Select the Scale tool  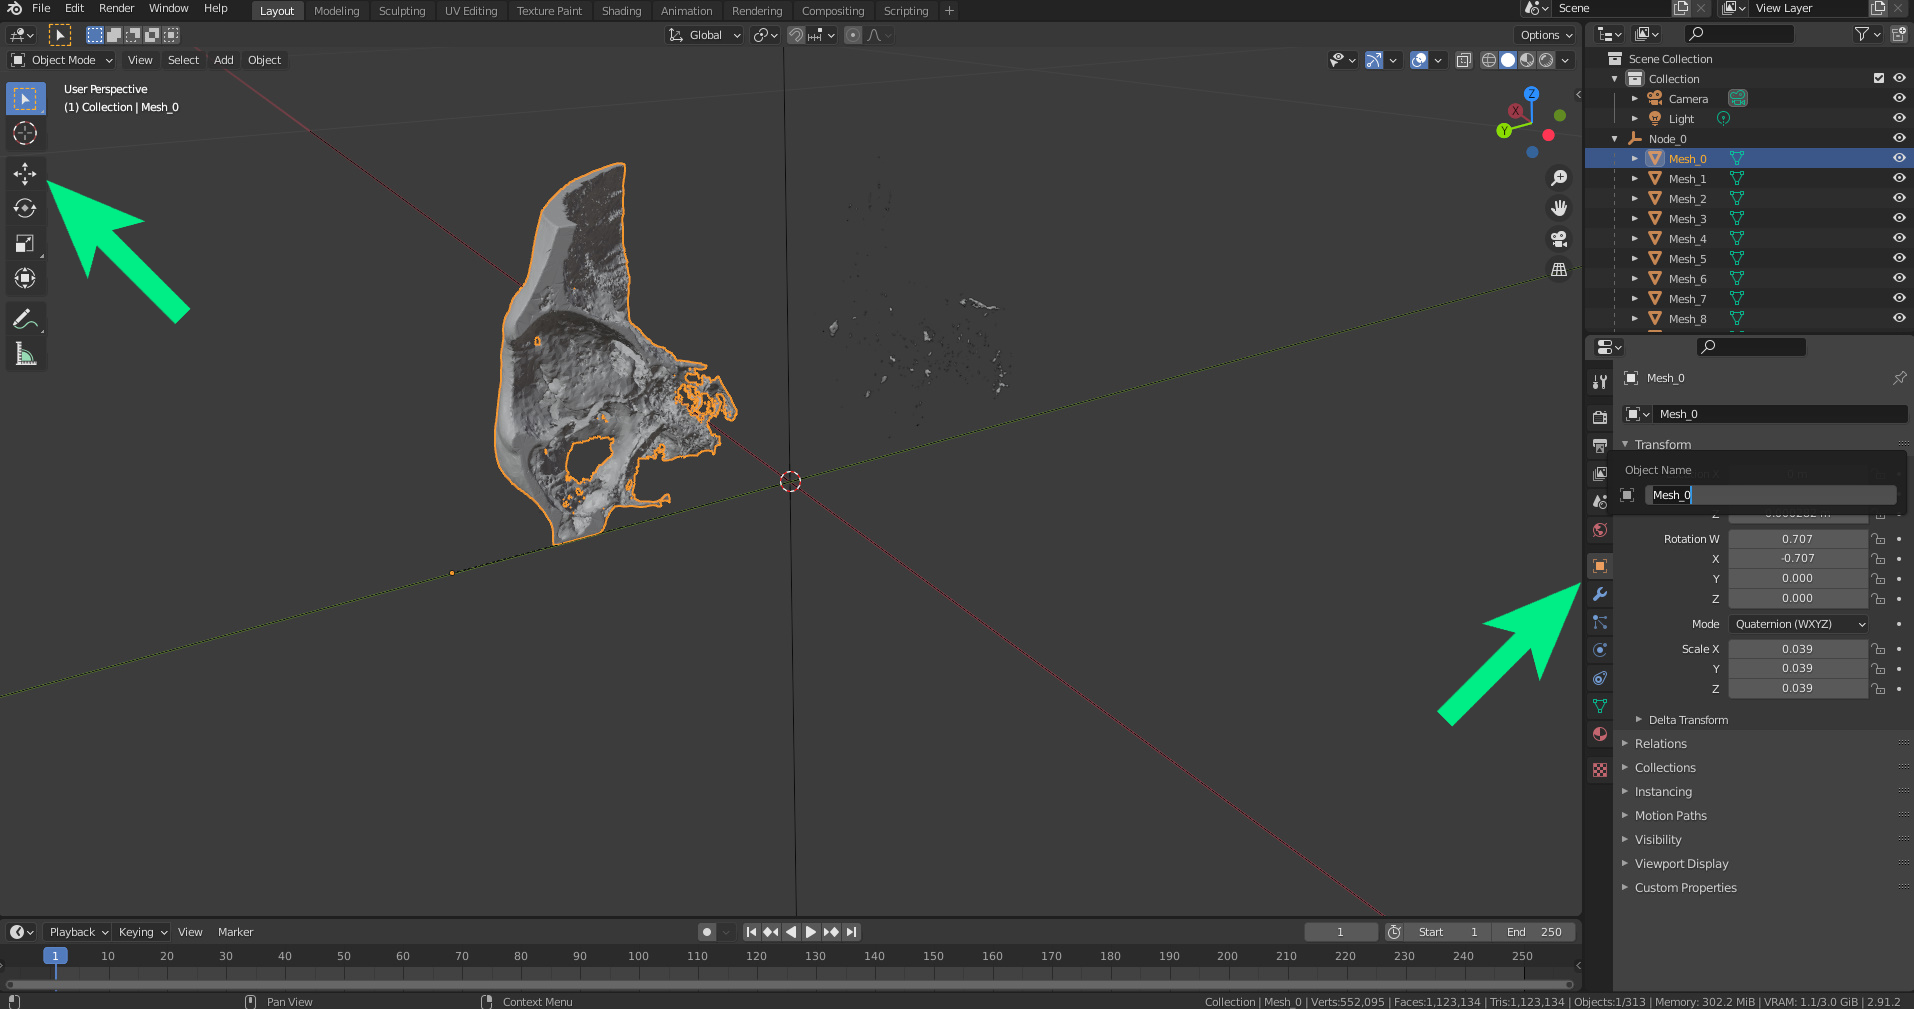point(25,244)
